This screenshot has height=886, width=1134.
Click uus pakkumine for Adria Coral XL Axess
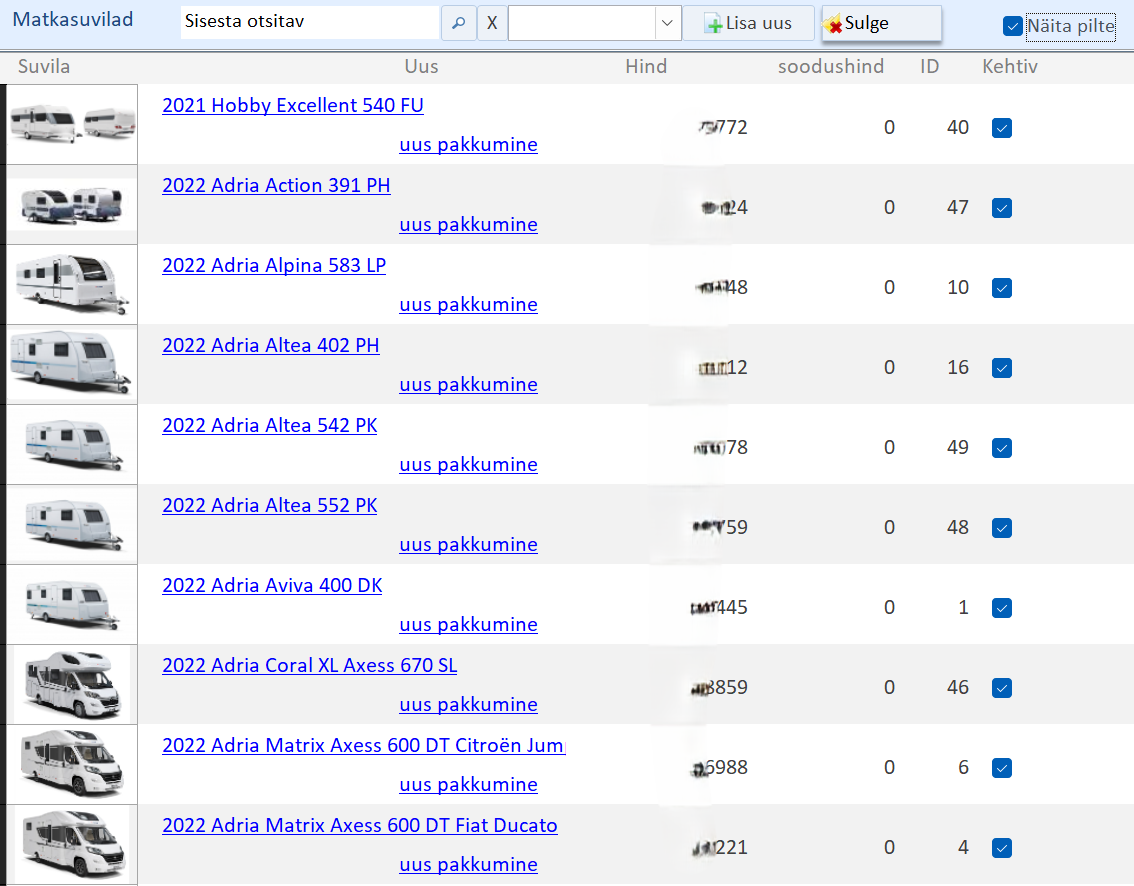pyautogui.click(x=469, y=704)
